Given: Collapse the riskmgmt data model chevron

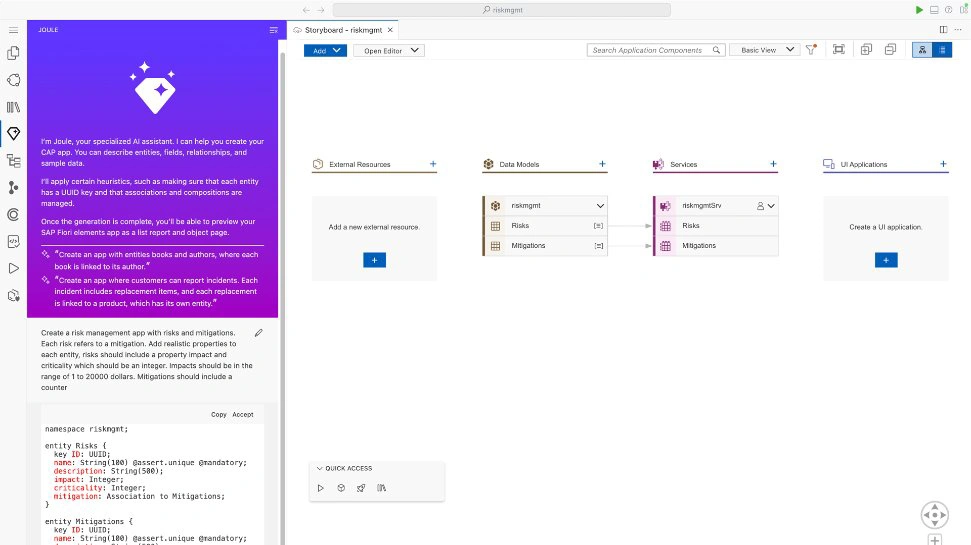Looking at the screenshot, I should pos(600,206).
